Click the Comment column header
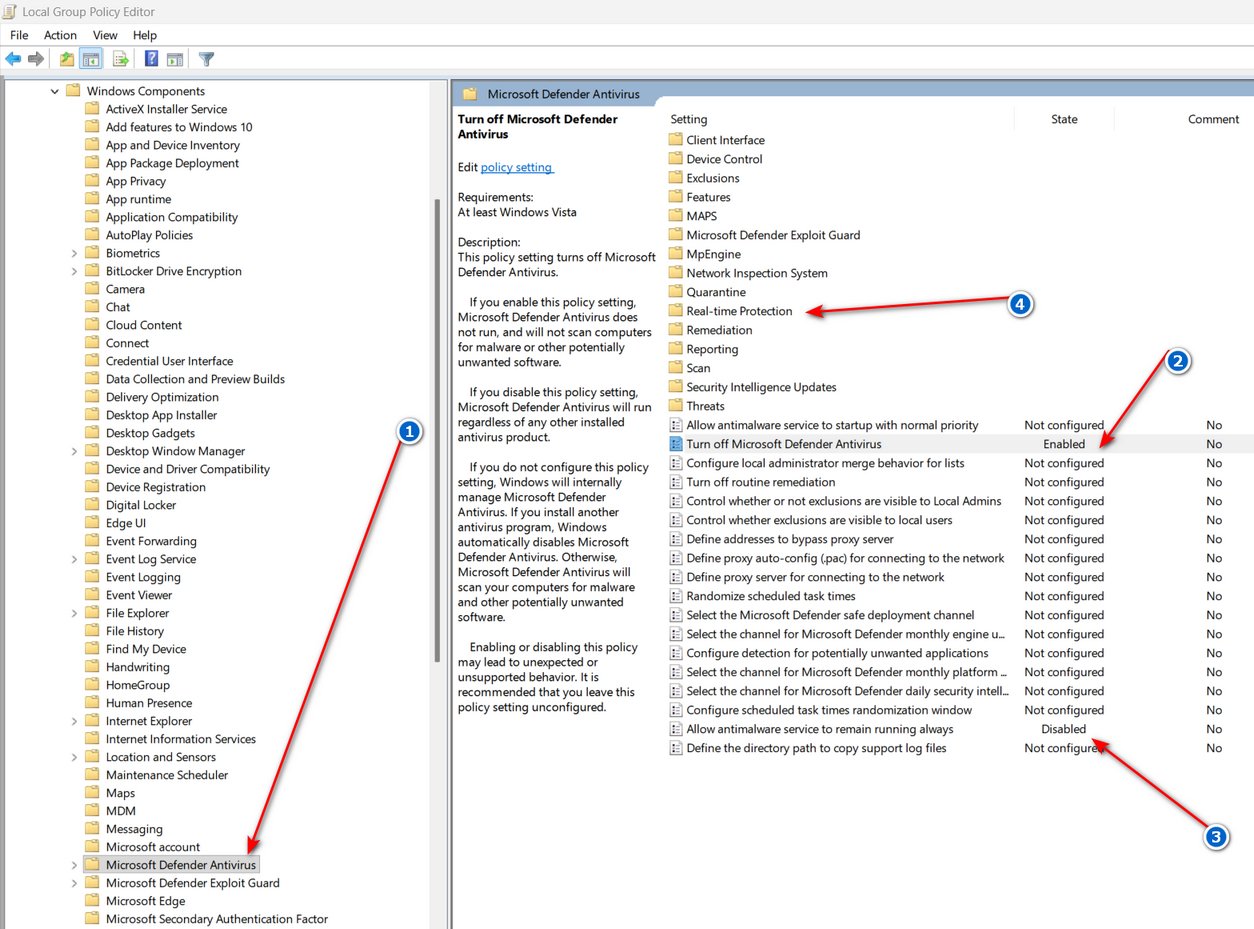1254x929 pixels. tap(1213, 119)
